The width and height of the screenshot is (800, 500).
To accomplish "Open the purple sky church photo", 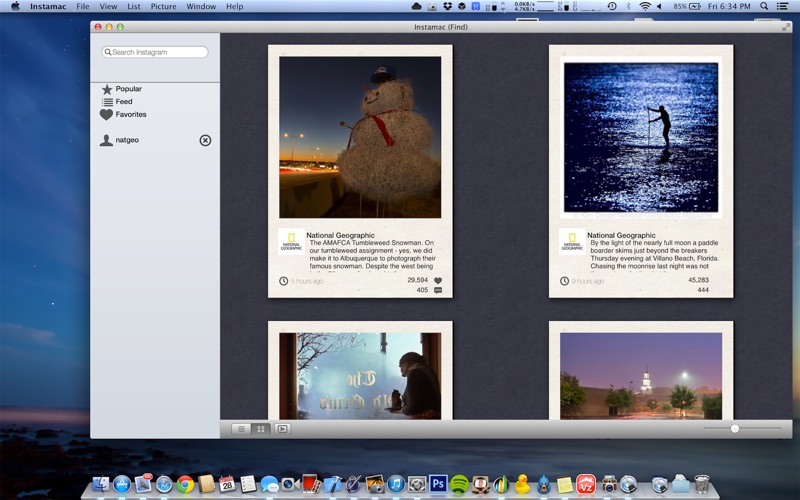I will (x=641, y=376).
